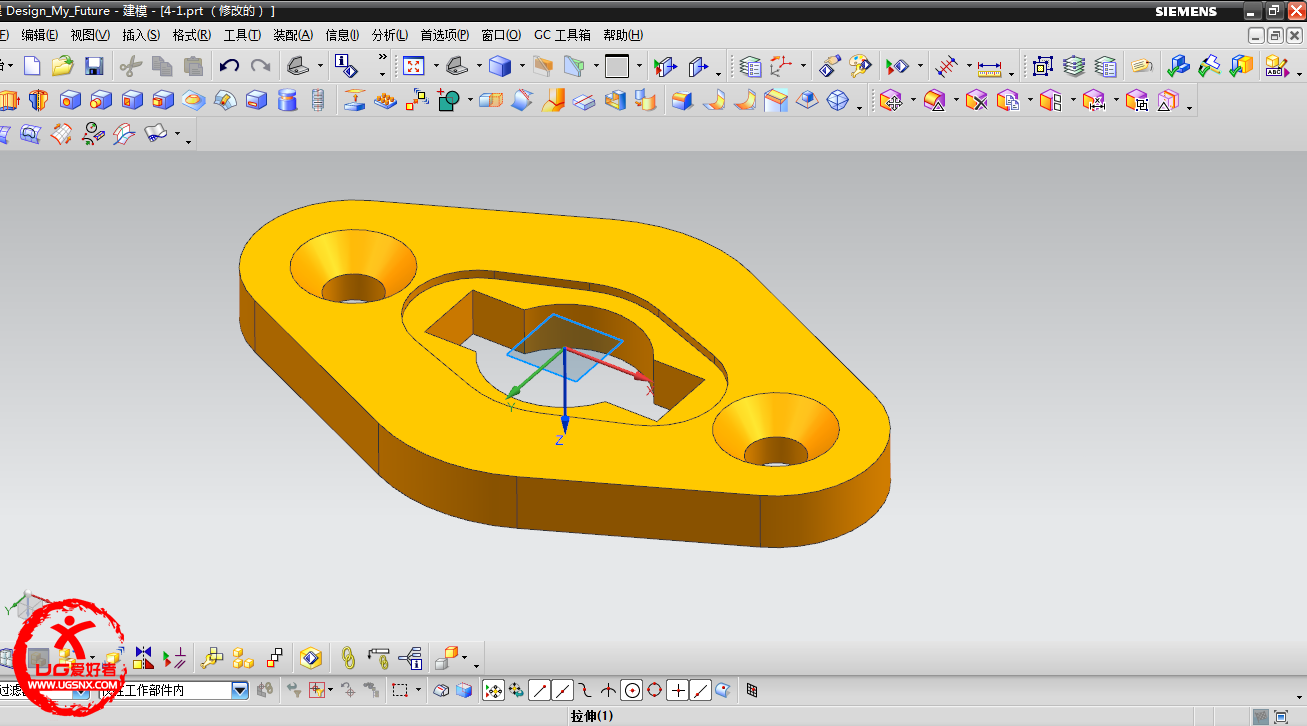This screenshot has height=726, width=1307.
Task: Toggle the Point on Face snap option
Action: (x=723, y=690)
